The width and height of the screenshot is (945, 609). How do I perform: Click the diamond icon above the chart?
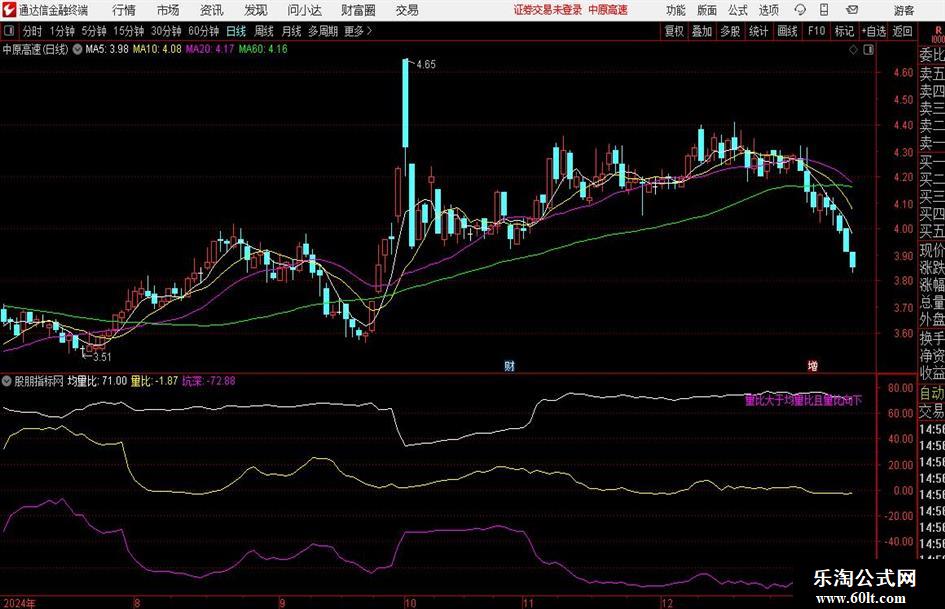click(853, 50)
